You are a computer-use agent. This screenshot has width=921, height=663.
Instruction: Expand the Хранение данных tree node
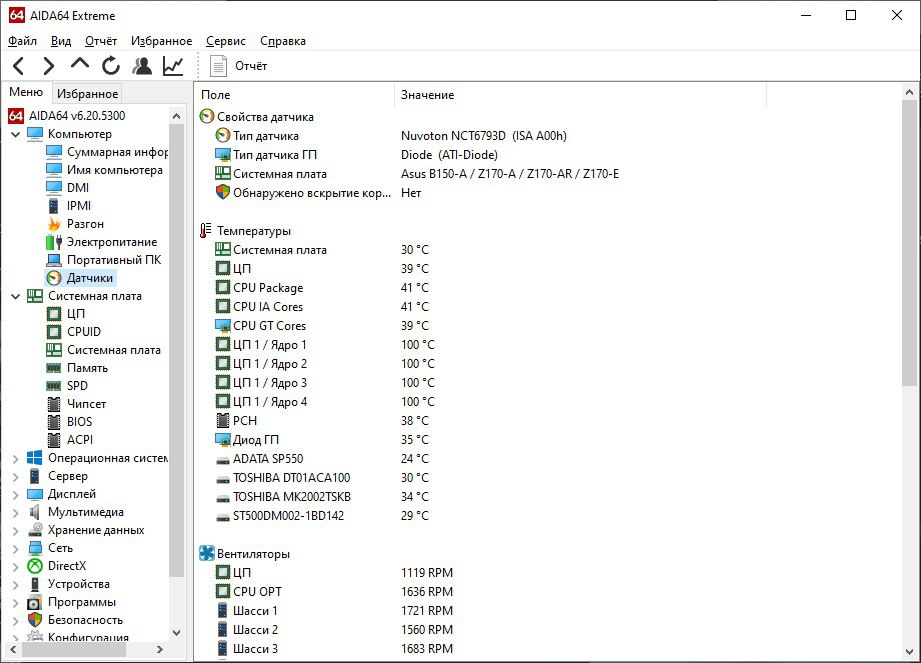coord(16,531)
